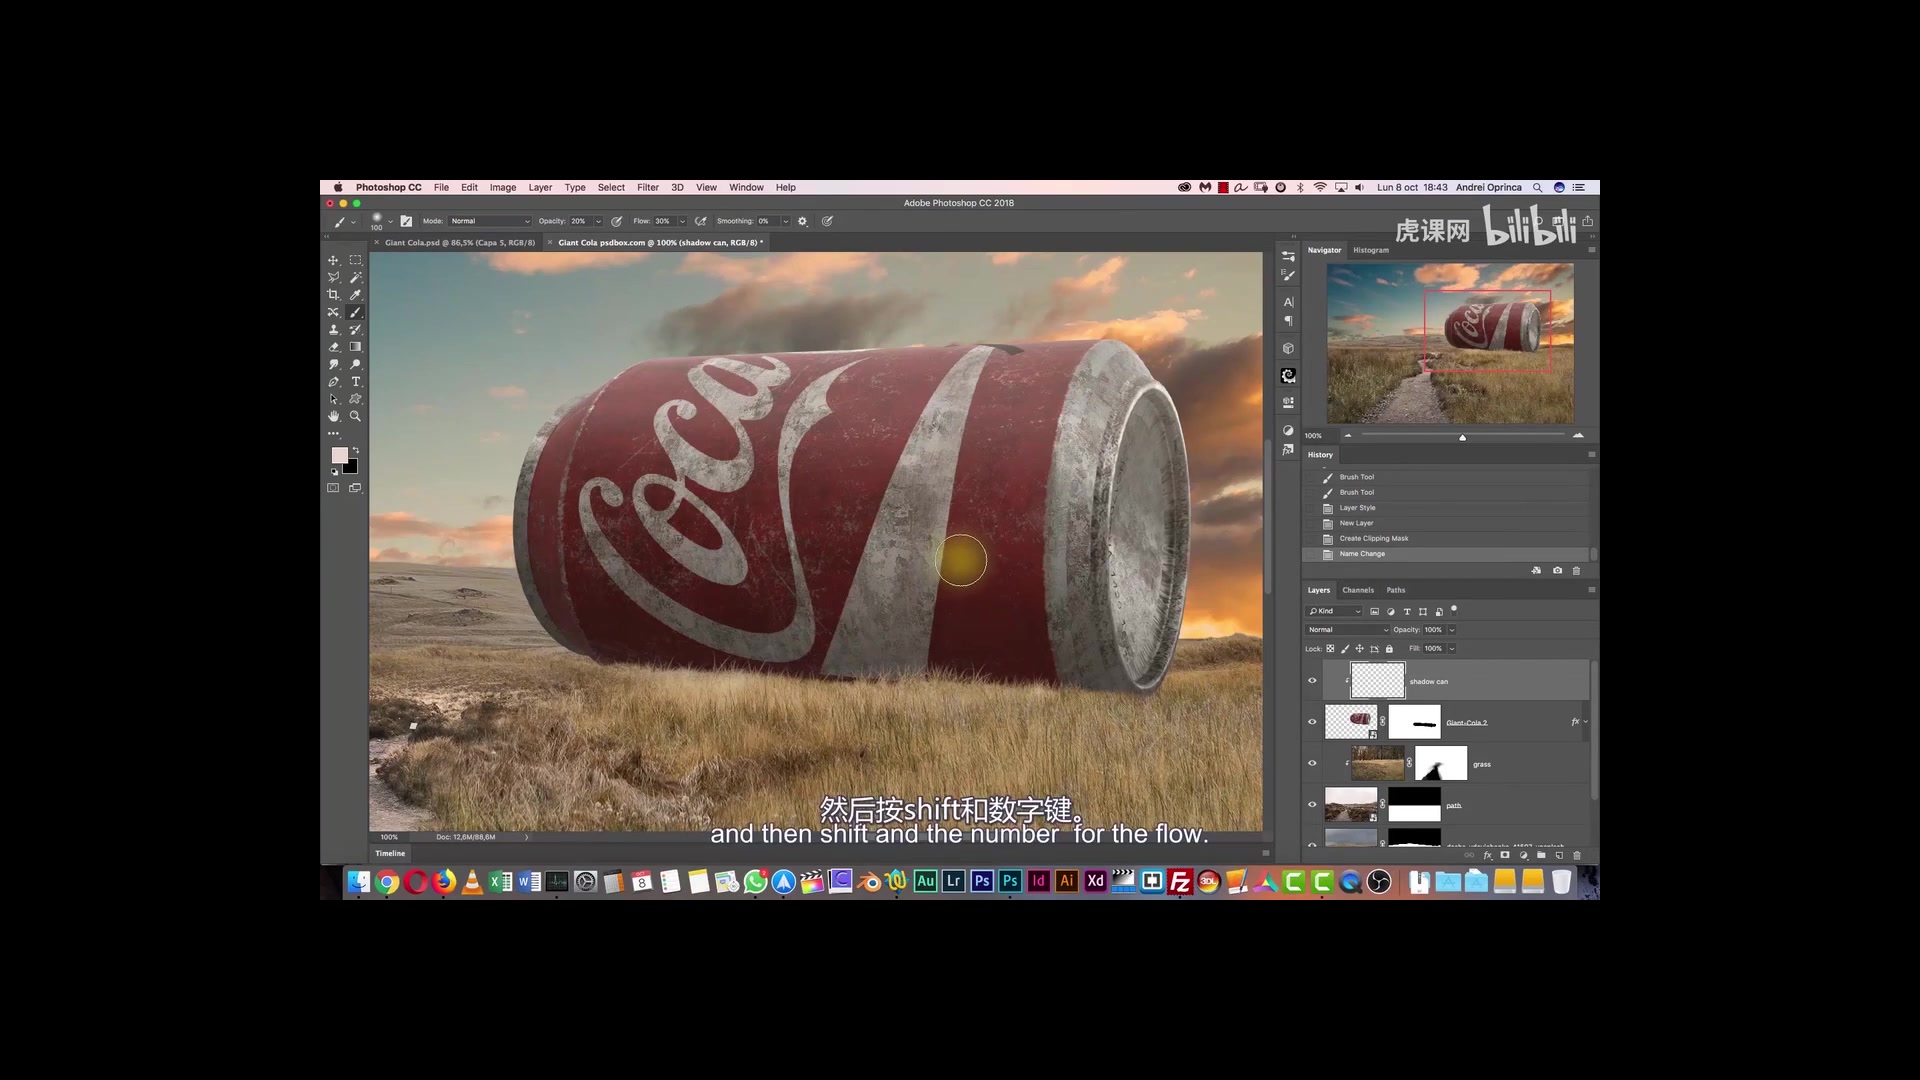The height and width of the screenshot is (1080, 1920).
Task: Click the foreground color swatch
Action: [339, 455]
